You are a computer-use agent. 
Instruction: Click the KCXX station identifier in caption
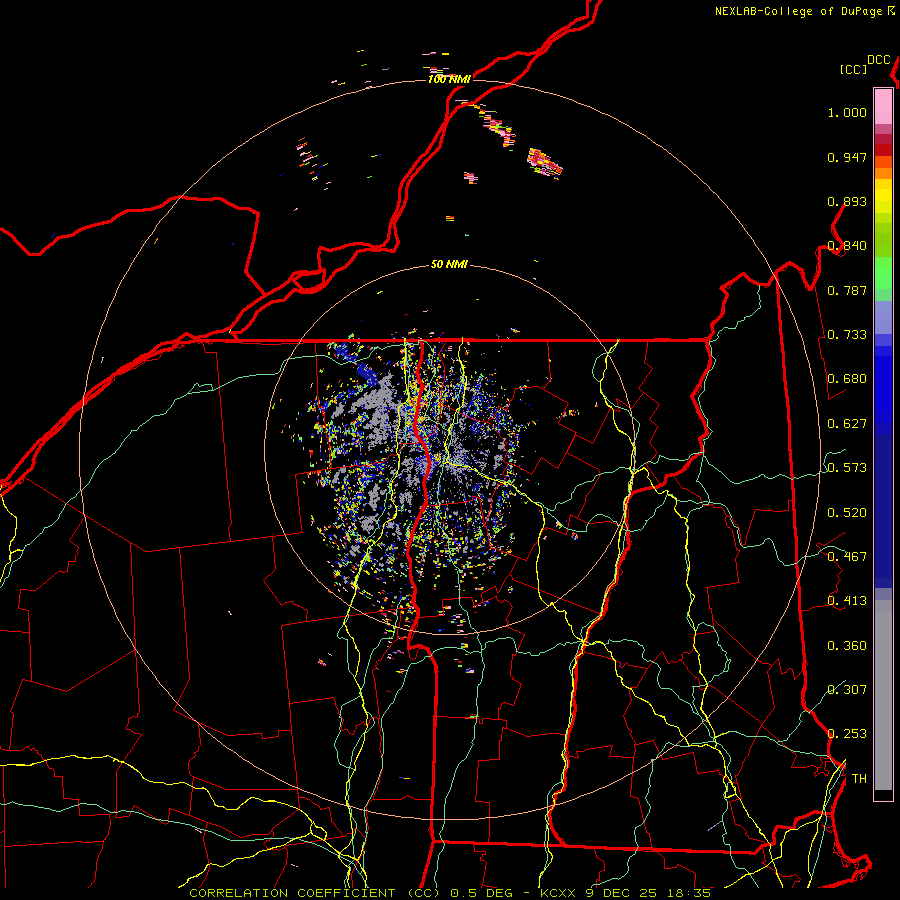click(557, 893)
